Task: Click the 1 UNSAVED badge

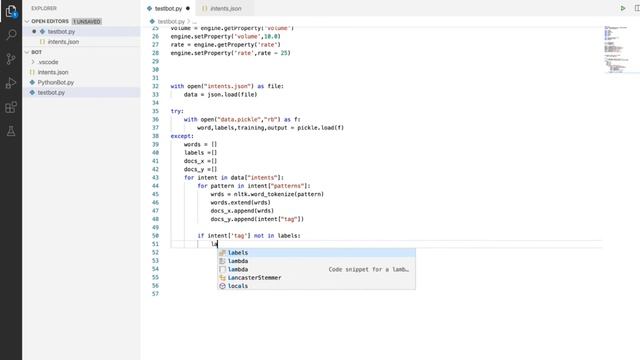Action: [87, 21]
